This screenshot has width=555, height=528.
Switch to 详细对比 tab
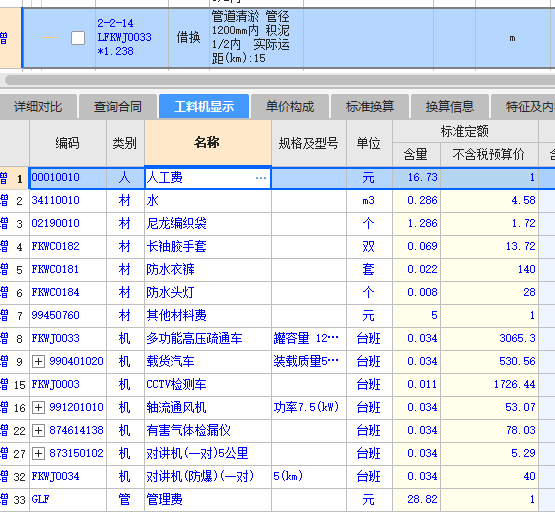click(x=38, y=107)
